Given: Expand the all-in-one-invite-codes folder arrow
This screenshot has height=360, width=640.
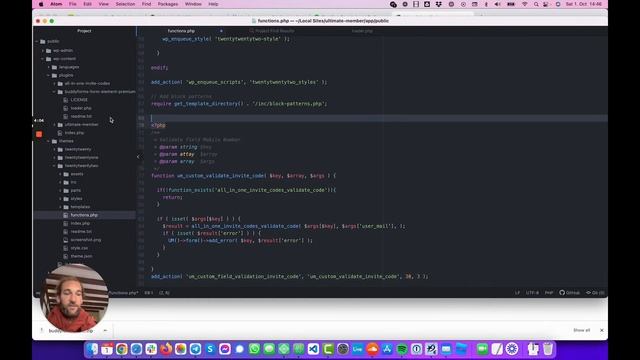Looking at the screenshot, I should point(55,83).
